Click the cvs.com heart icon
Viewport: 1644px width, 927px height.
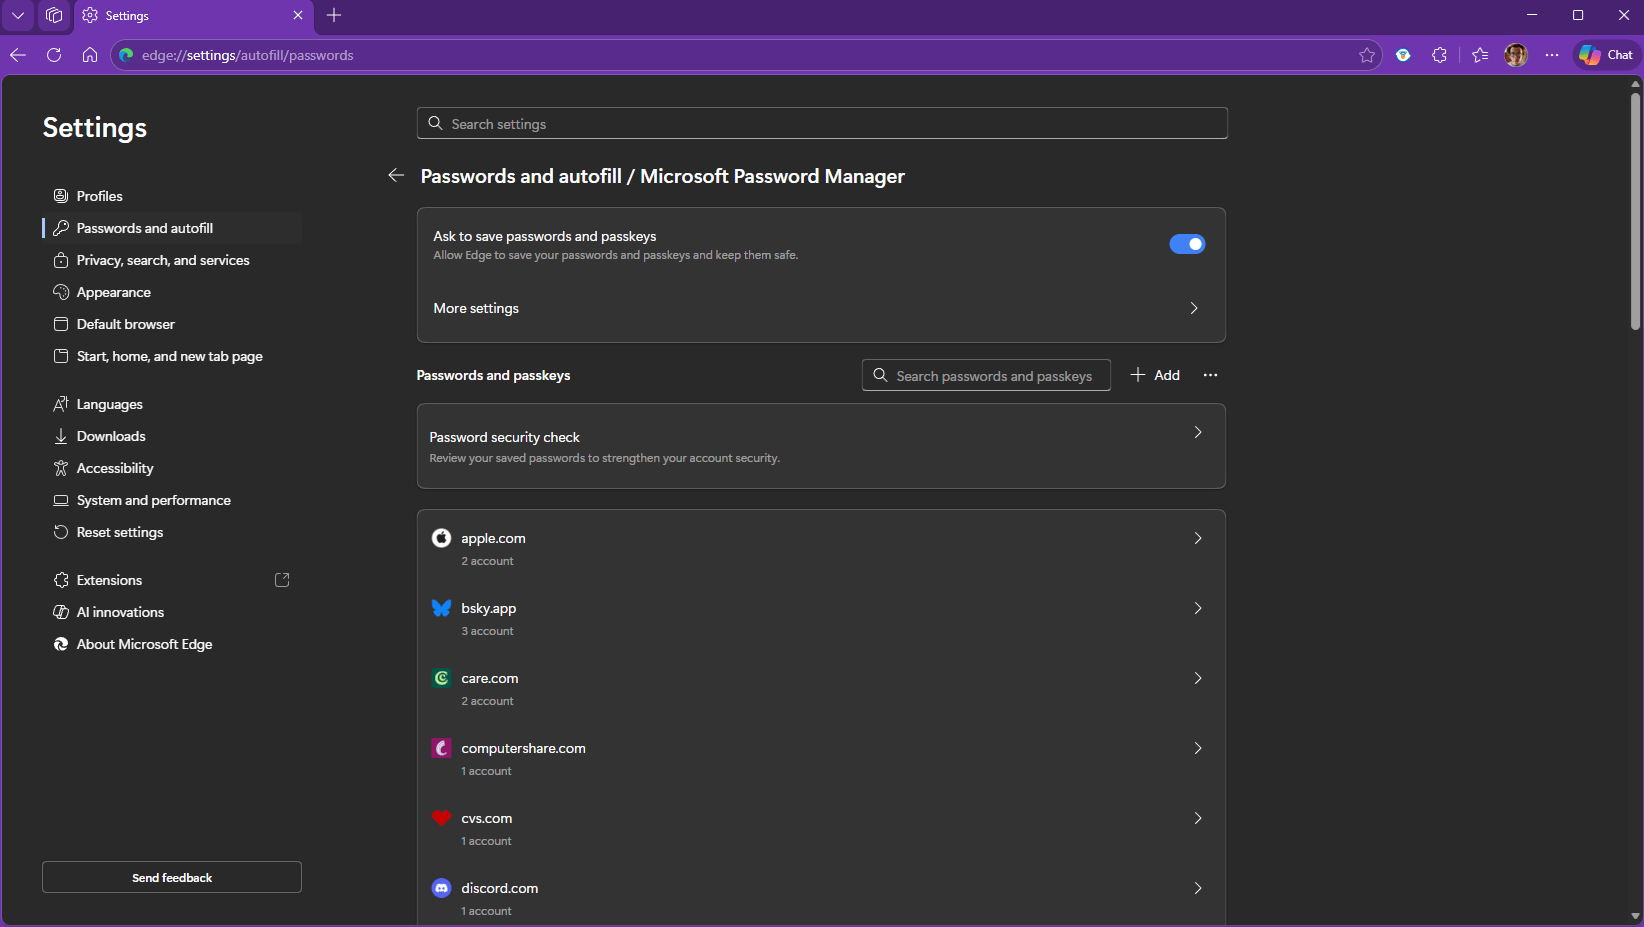441,818
